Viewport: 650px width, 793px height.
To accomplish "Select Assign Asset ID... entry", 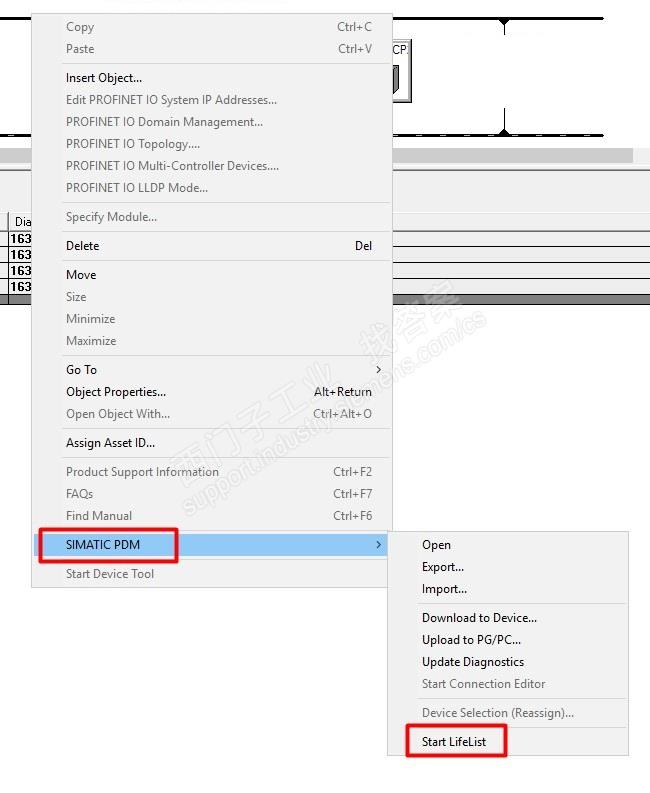I will pos(211,443).
